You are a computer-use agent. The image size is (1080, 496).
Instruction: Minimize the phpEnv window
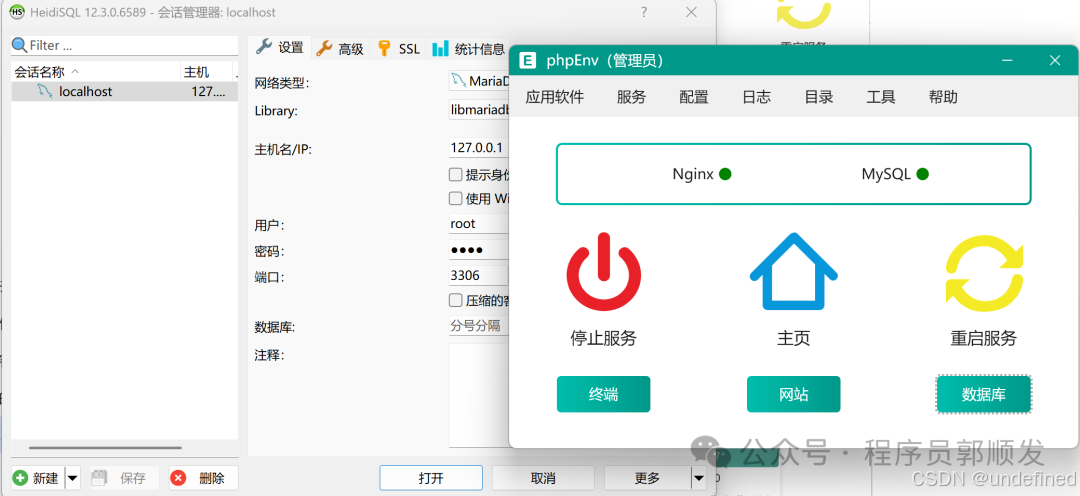[1008, 61]
